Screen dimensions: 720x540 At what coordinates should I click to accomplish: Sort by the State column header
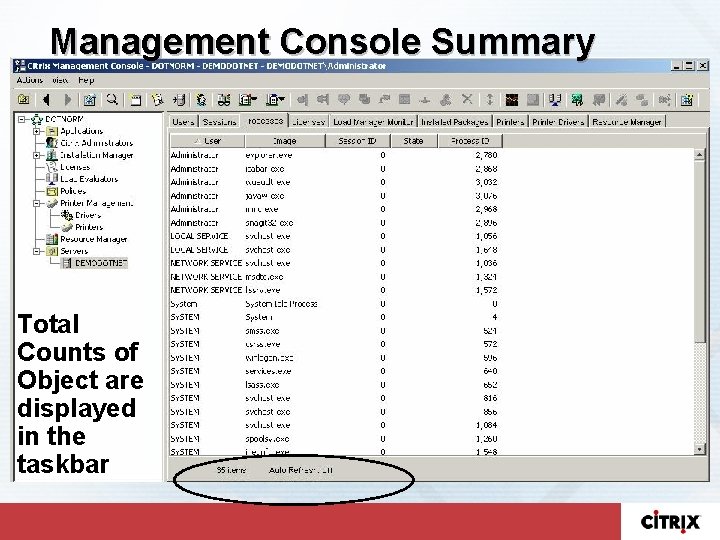tap(413, 141)
